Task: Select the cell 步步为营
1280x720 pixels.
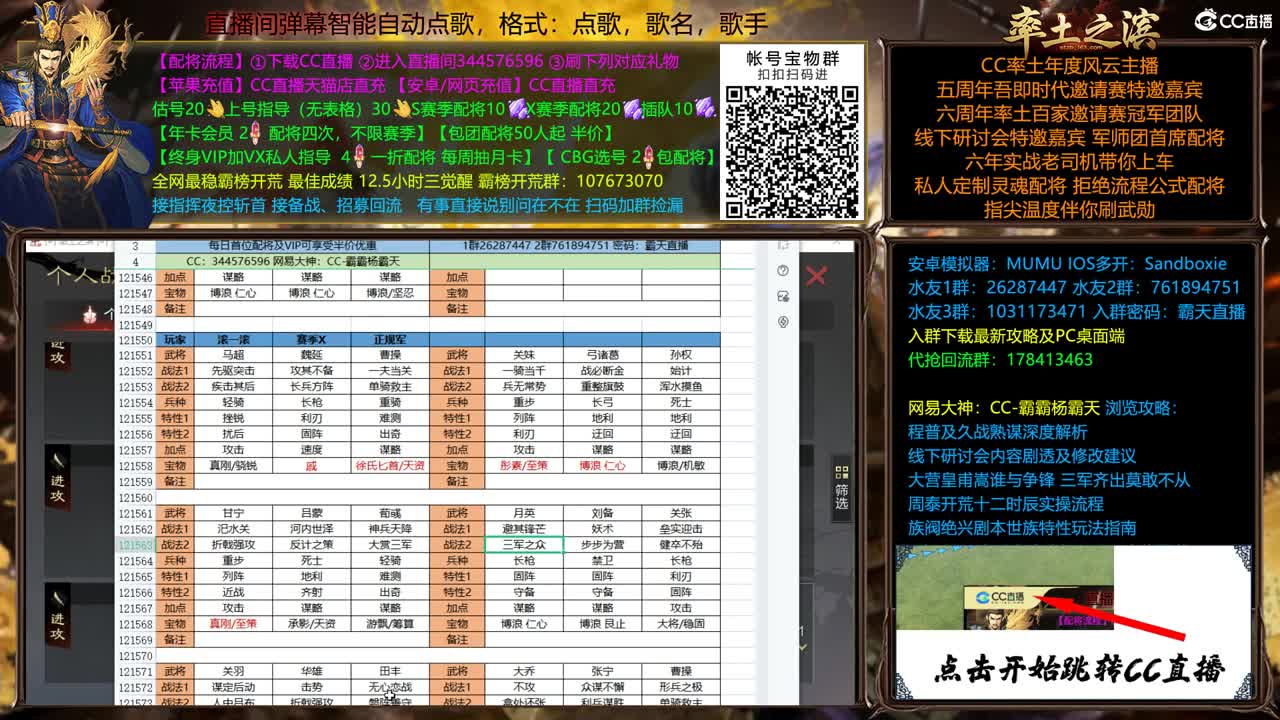Action: [x=602, y=545]
